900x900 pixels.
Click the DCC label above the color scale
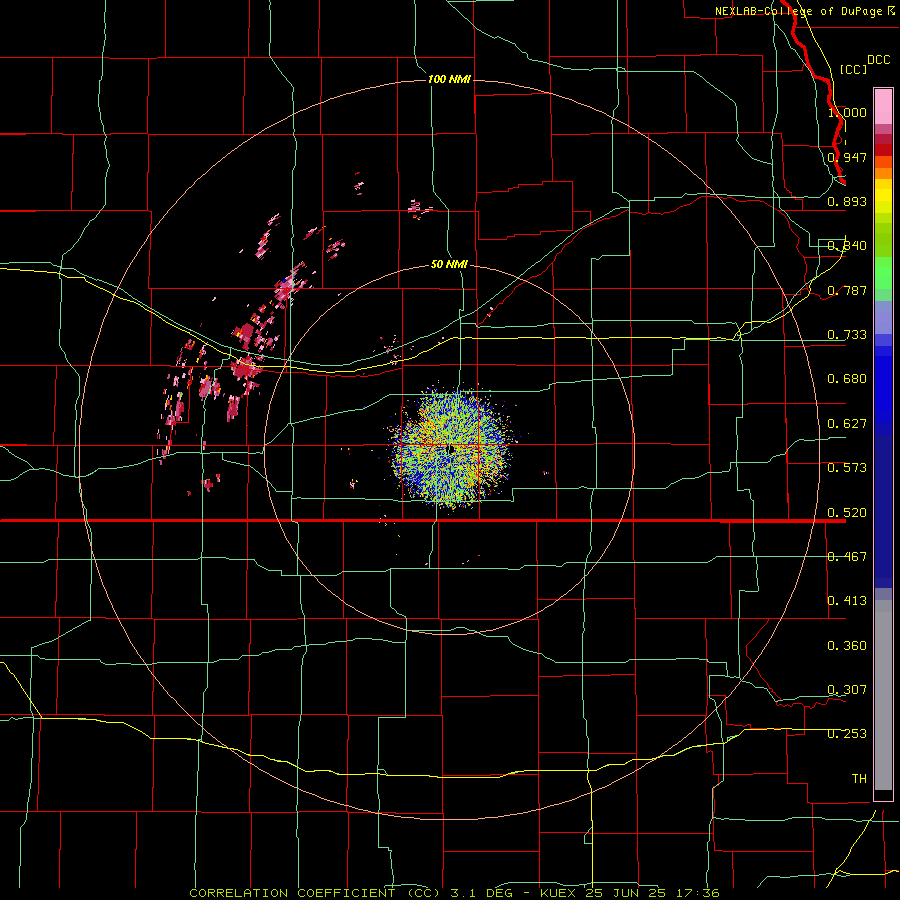pos(878,59)
